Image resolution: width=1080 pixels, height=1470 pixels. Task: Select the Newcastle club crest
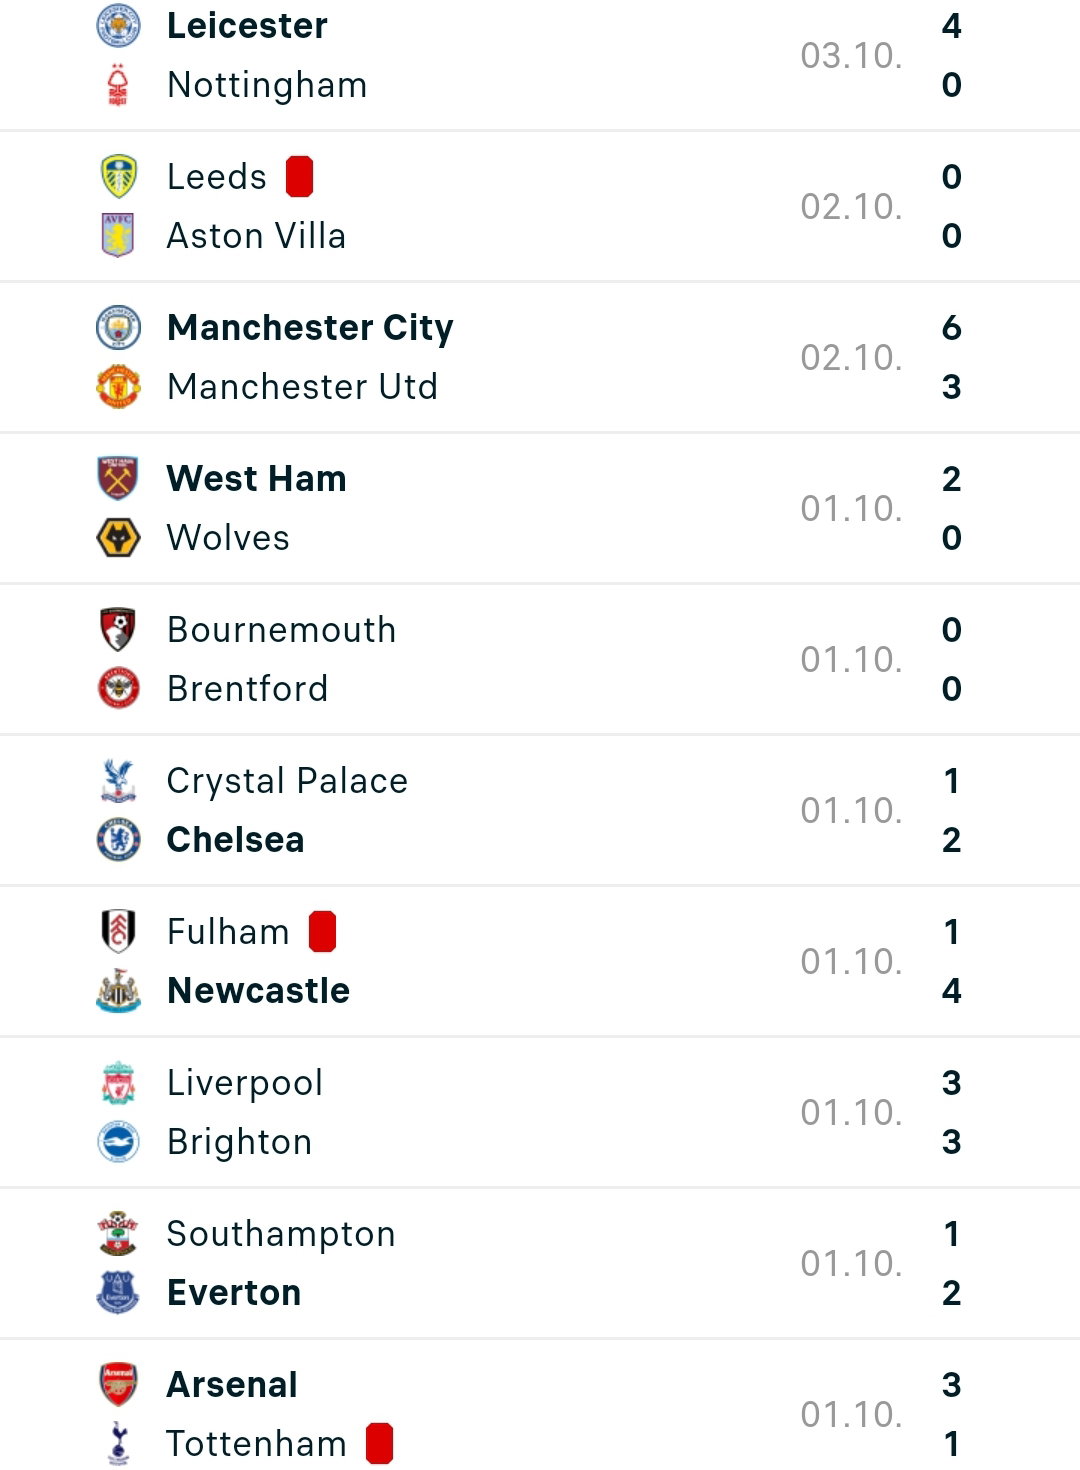coord(118,991)
